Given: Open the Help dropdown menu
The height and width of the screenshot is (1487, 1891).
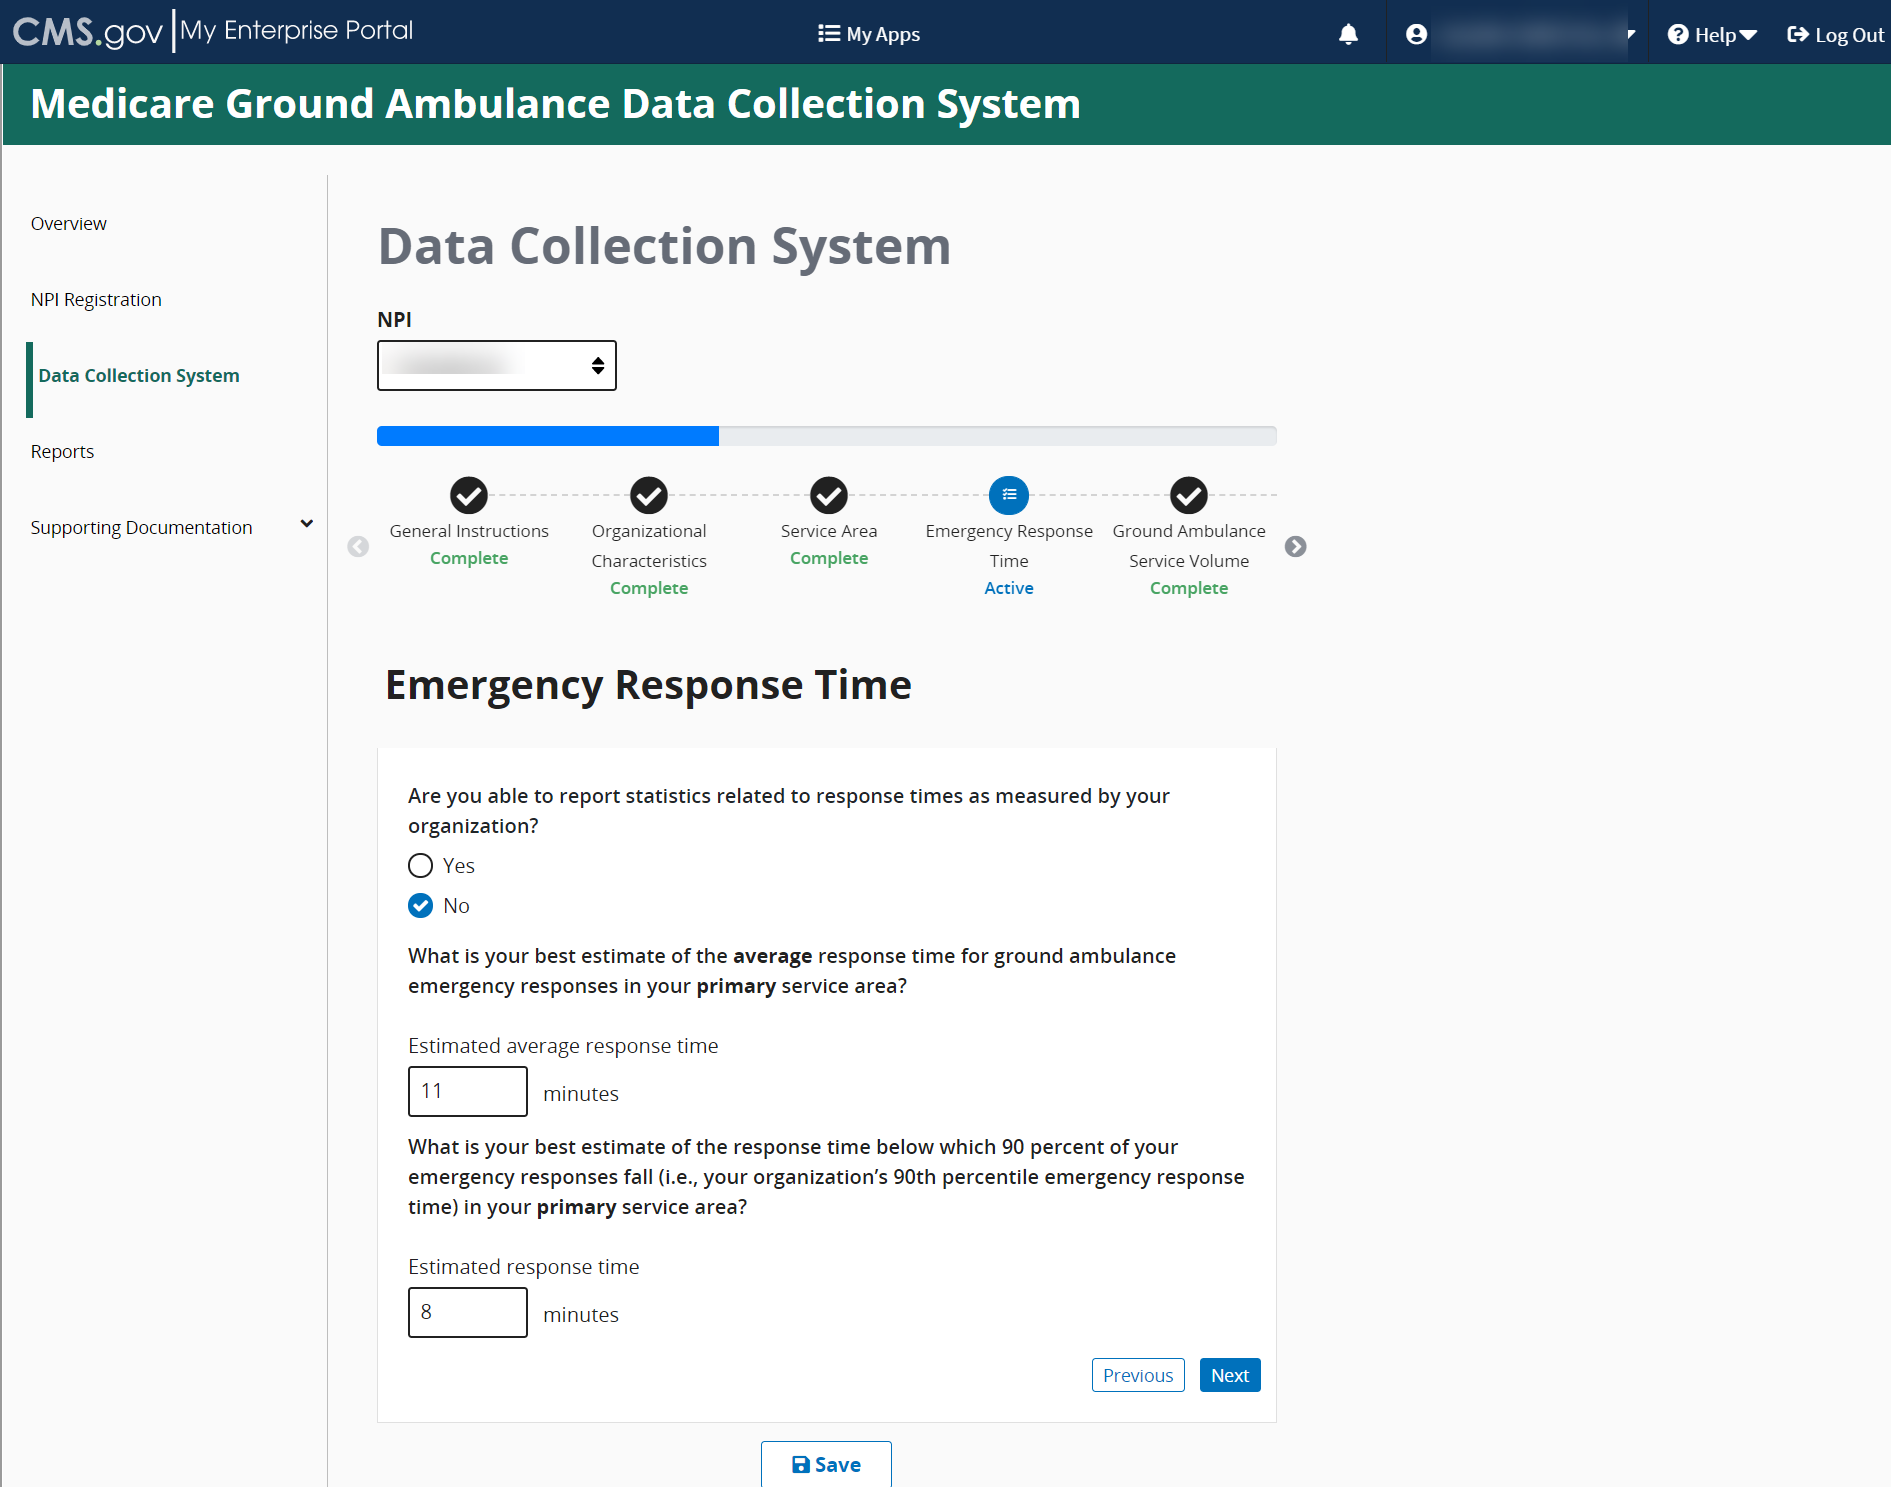Looking at the screenshot, I should [1712, 35].
